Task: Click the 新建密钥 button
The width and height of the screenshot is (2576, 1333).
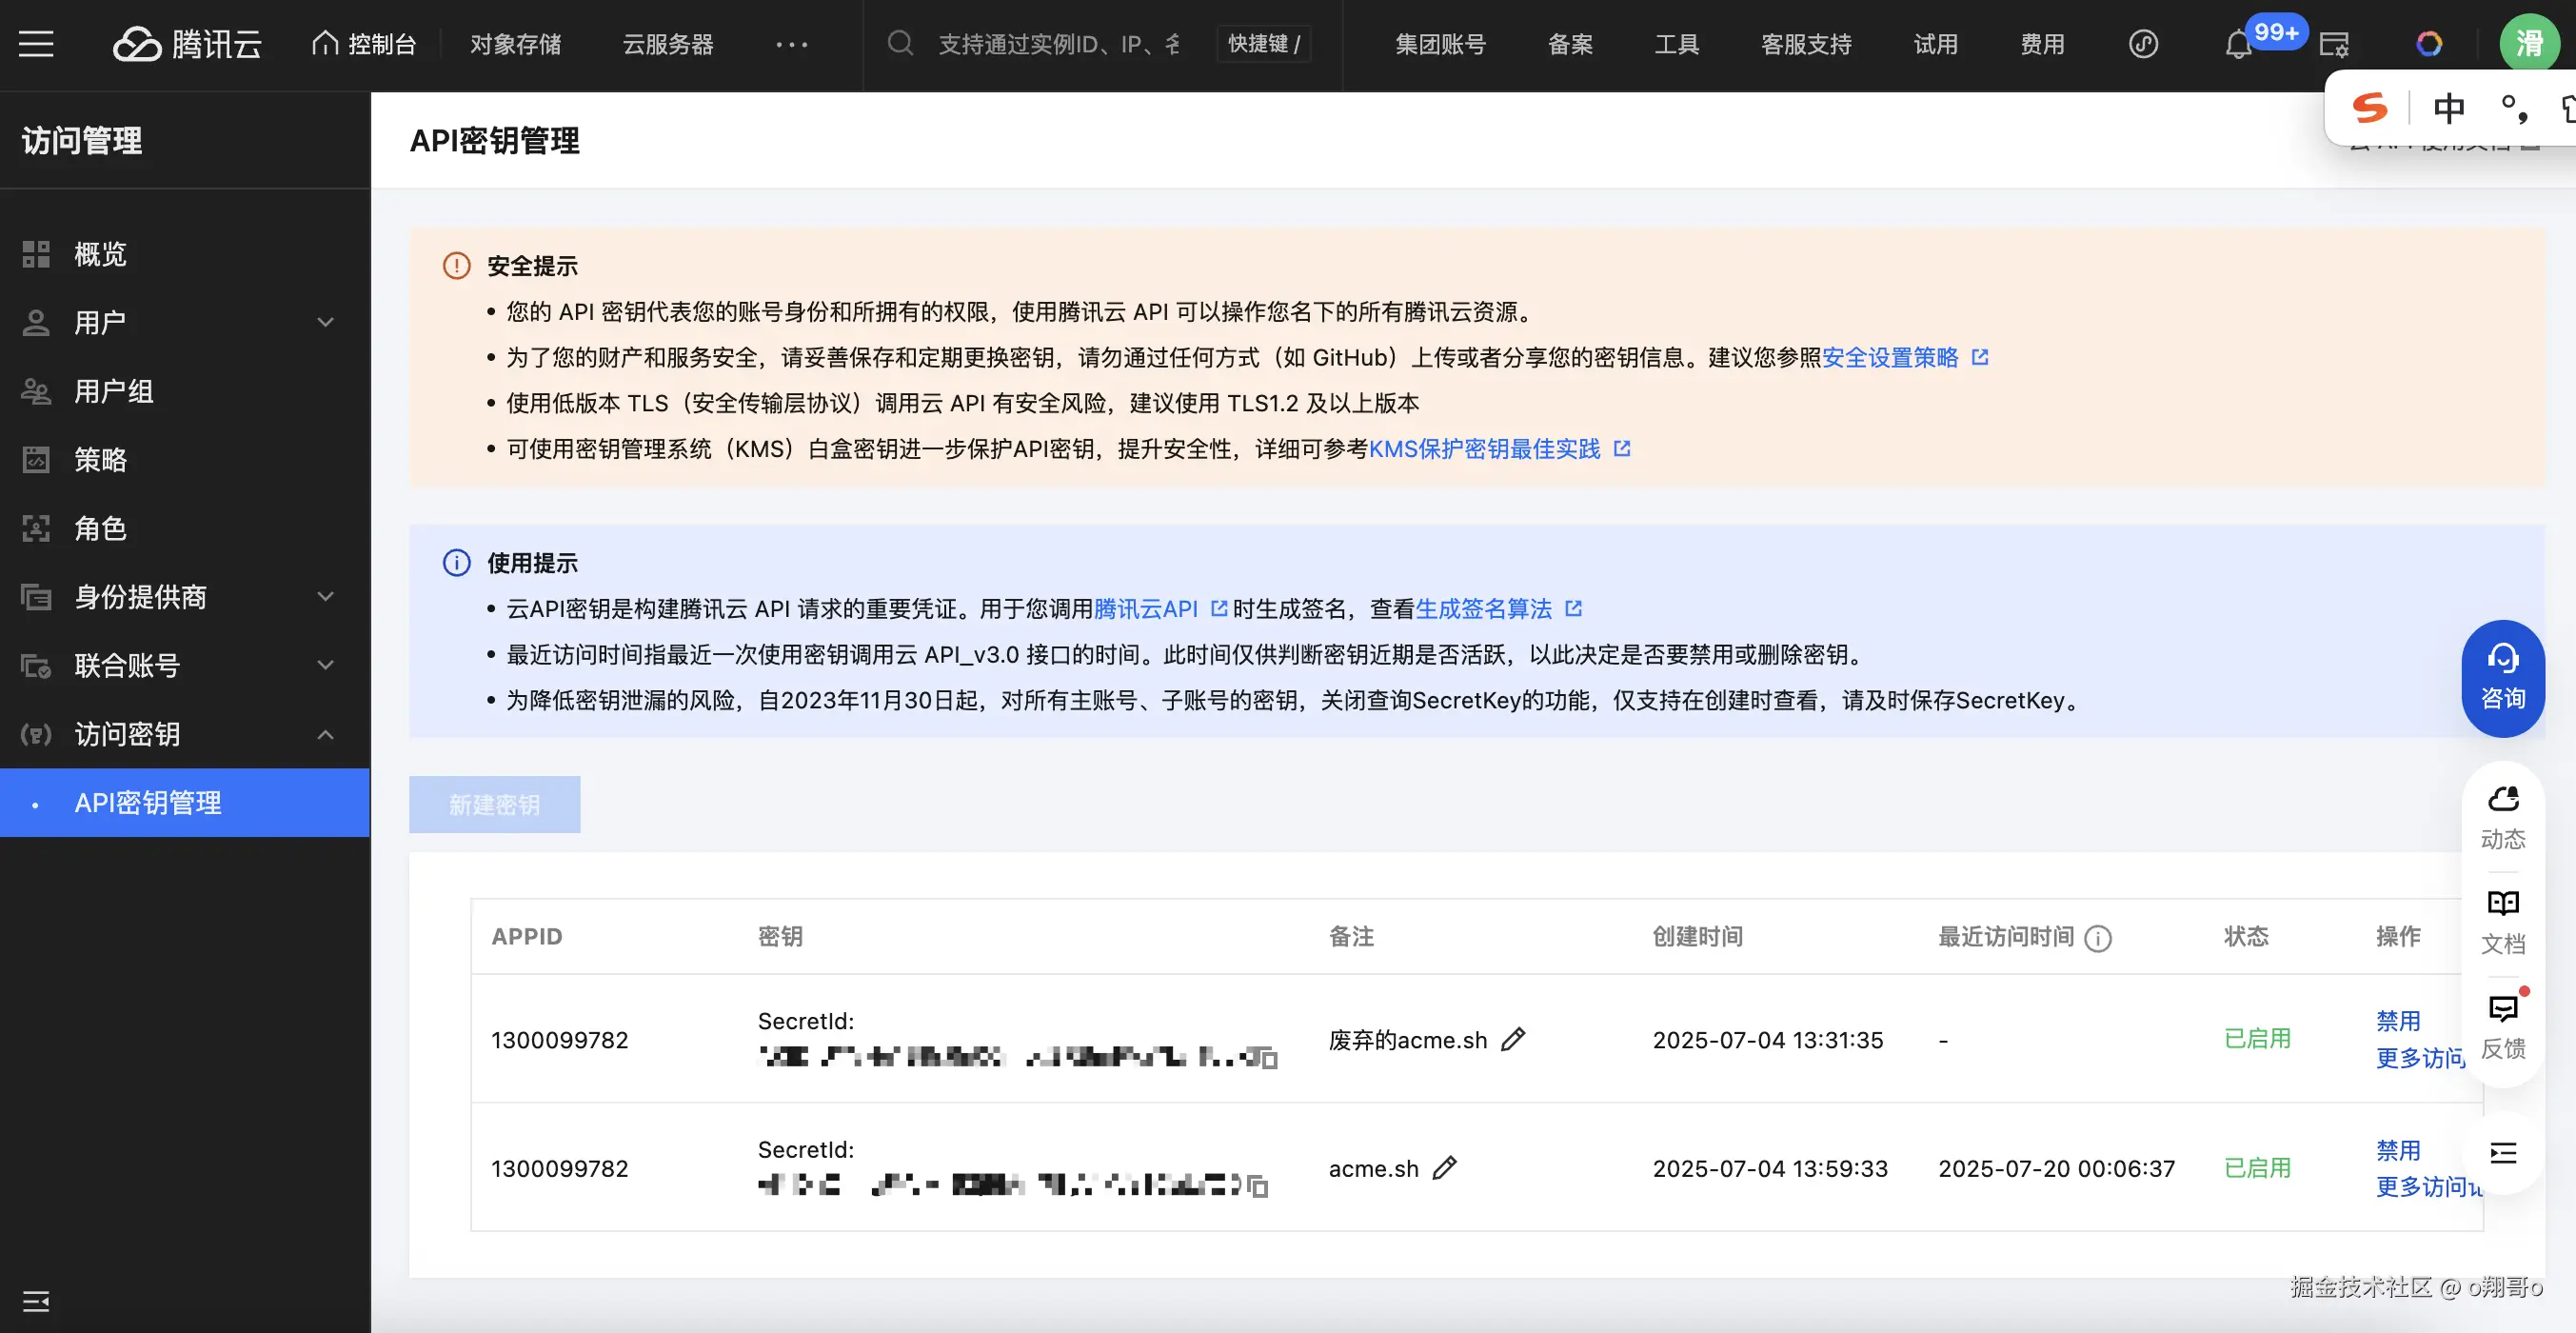Action: 494,804
